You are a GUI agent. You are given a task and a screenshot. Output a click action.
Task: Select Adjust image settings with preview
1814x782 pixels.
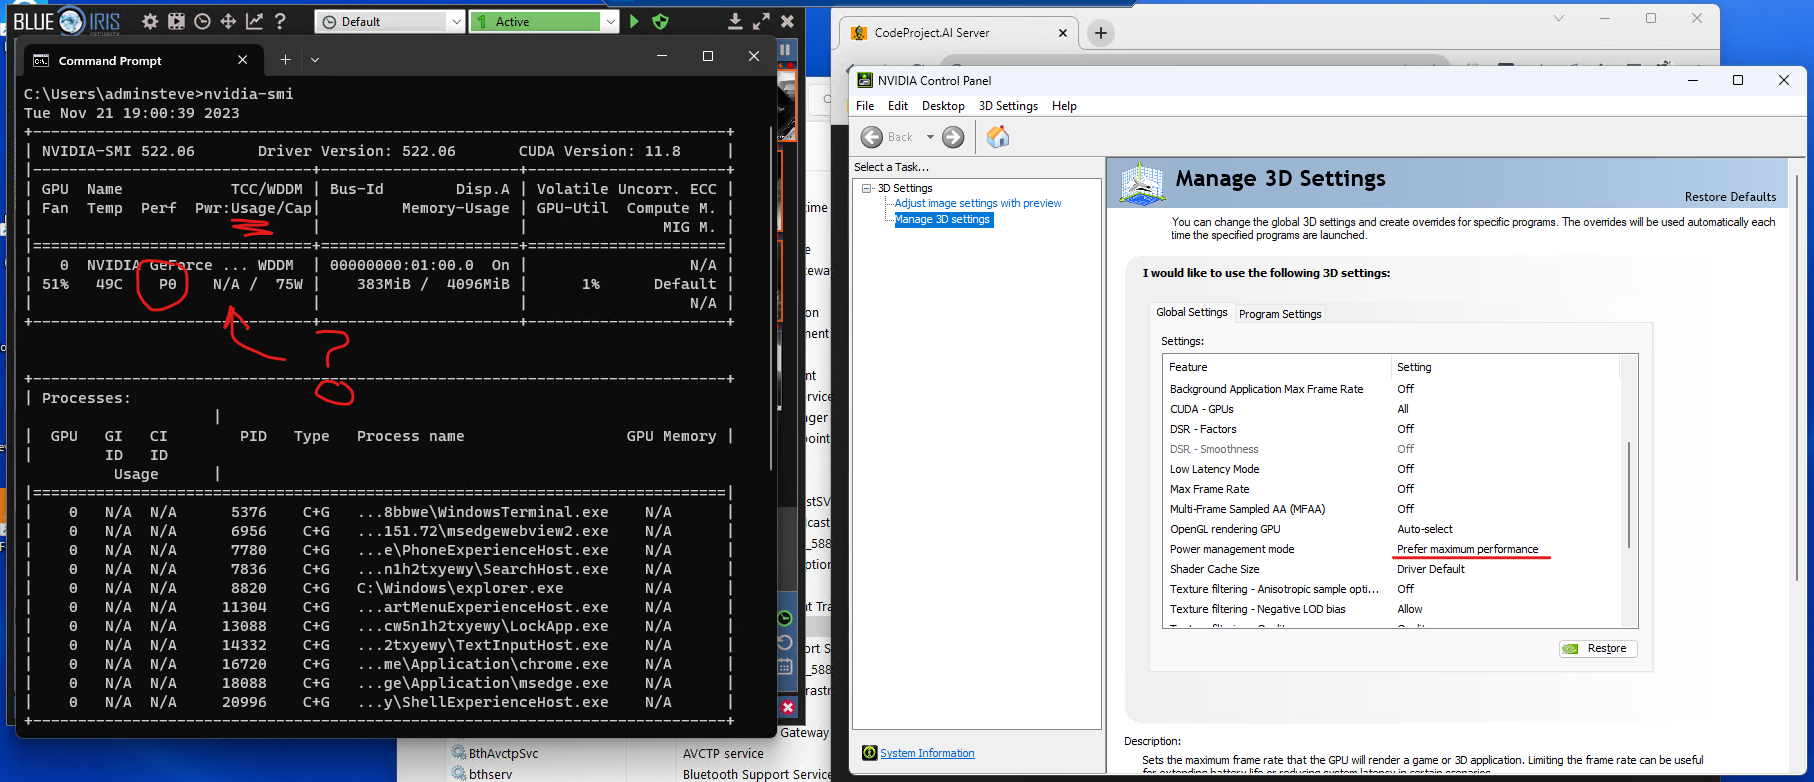[x=978, y=203]
